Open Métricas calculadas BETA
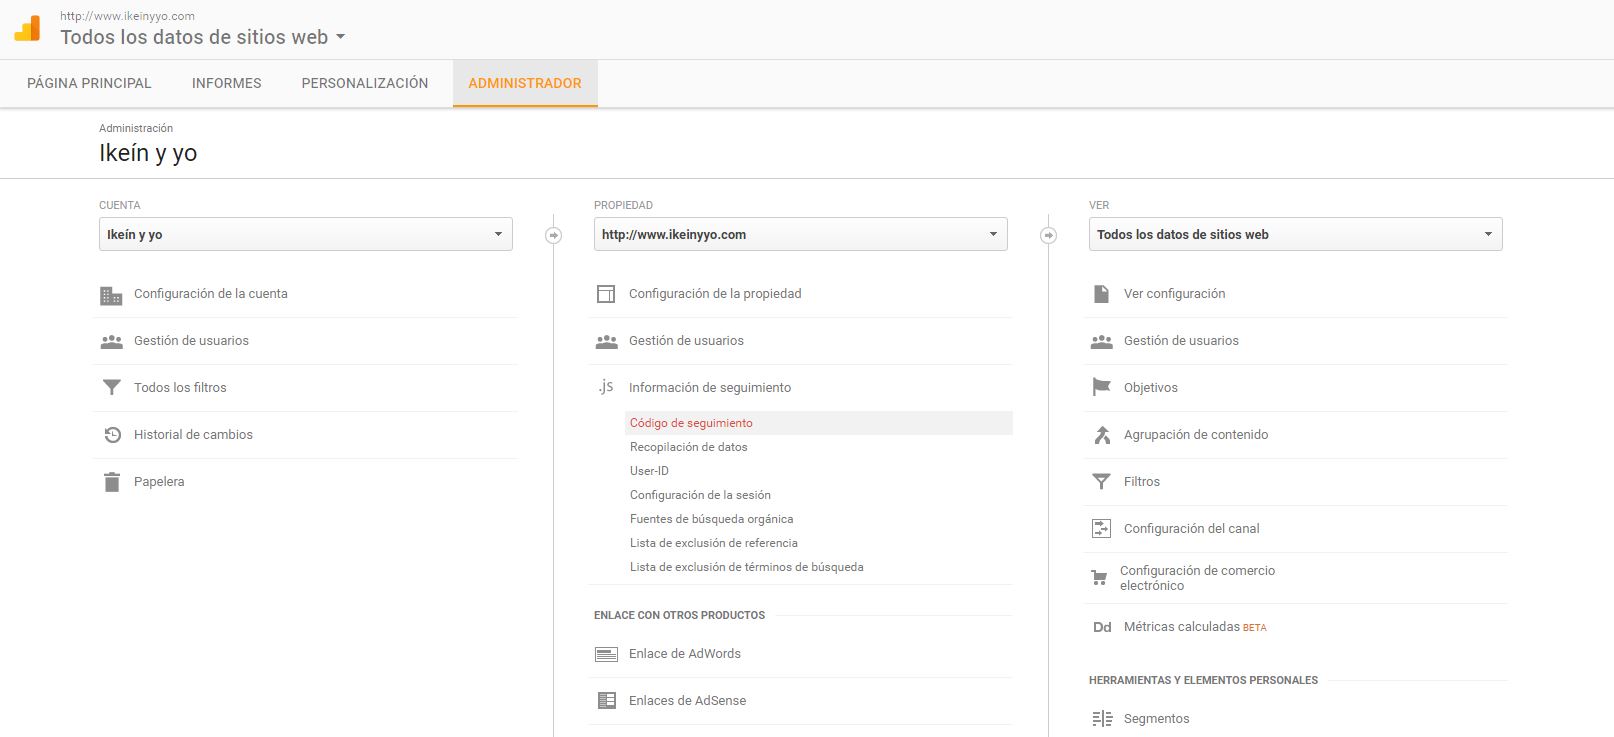Viewport: 1614px width, 737px height. coord(1195,627)
